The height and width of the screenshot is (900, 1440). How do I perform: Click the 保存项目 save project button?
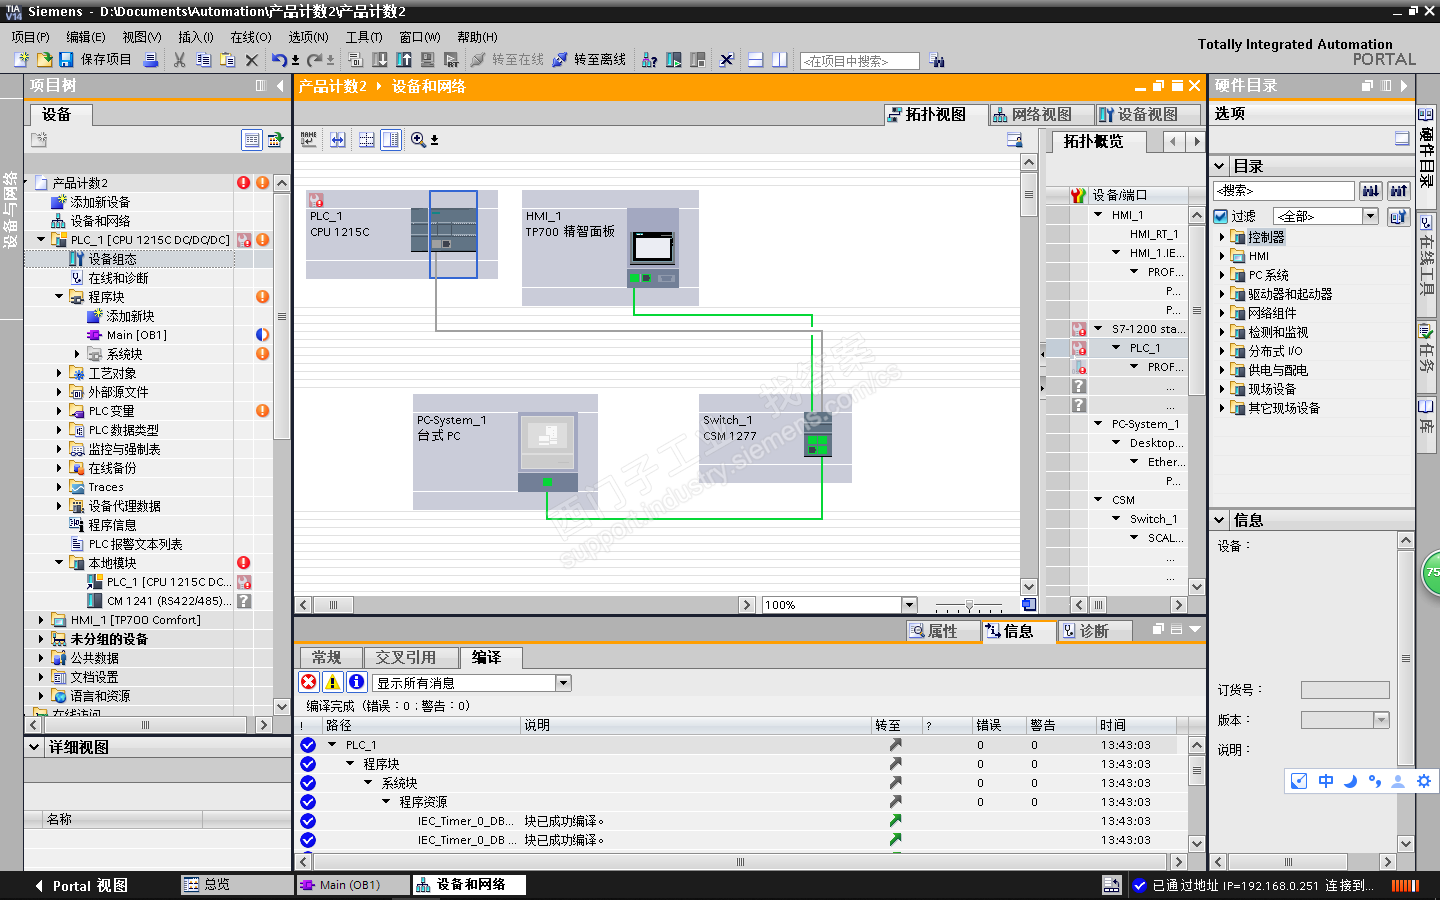pos(96,60)
